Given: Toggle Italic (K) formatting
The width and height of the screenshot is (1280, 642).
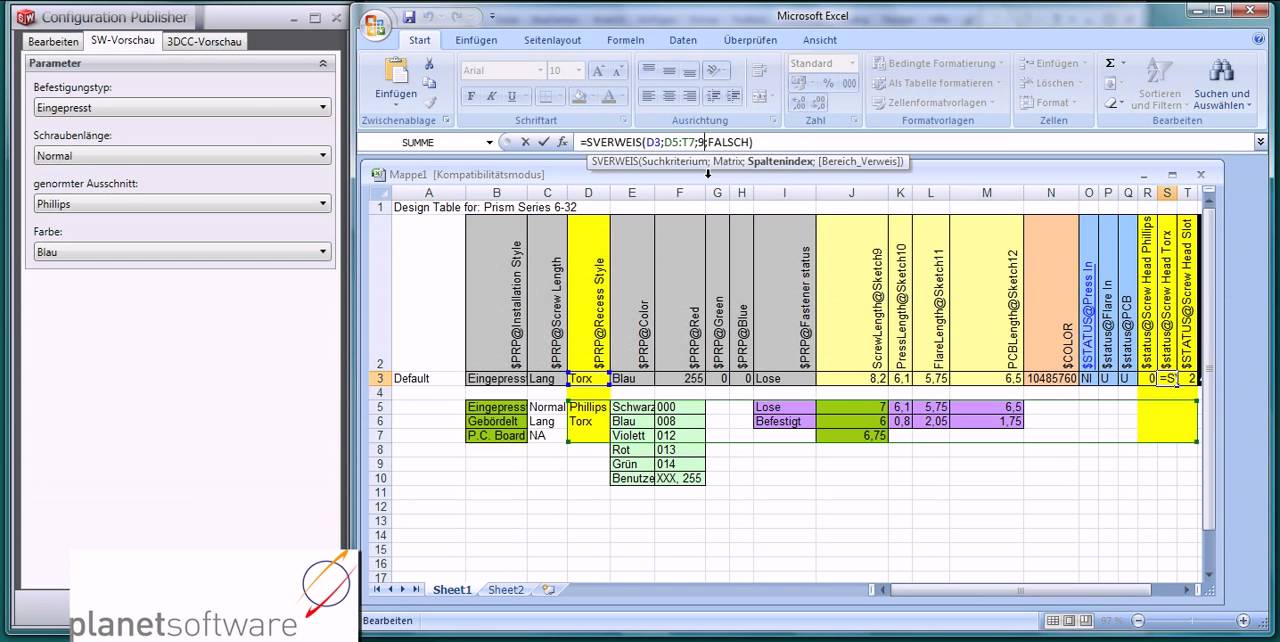Looking at the screenshot, I should (x=491, y=96).
